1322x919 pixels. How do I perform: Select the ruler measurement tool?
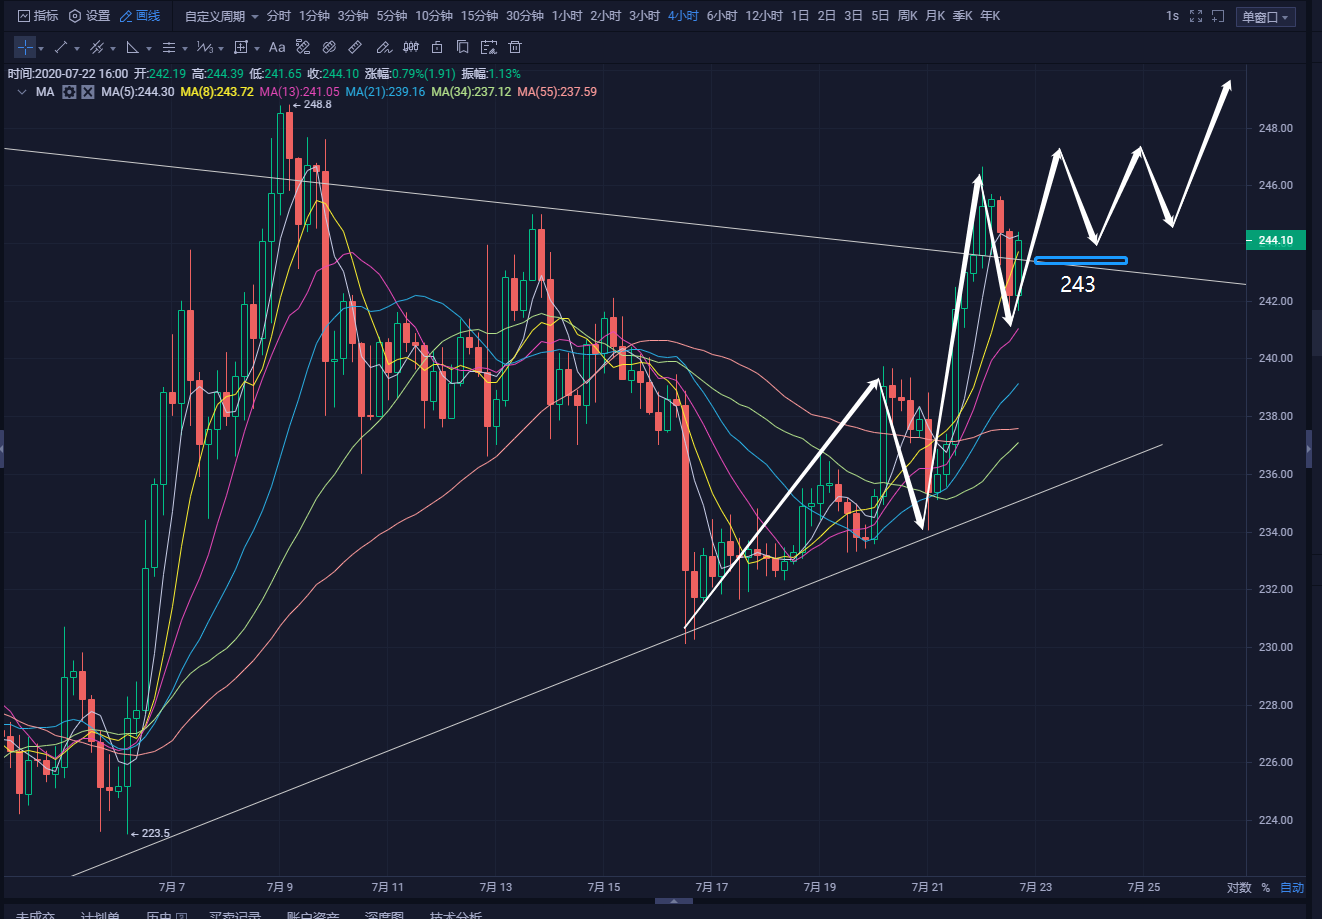coord(355,47)
